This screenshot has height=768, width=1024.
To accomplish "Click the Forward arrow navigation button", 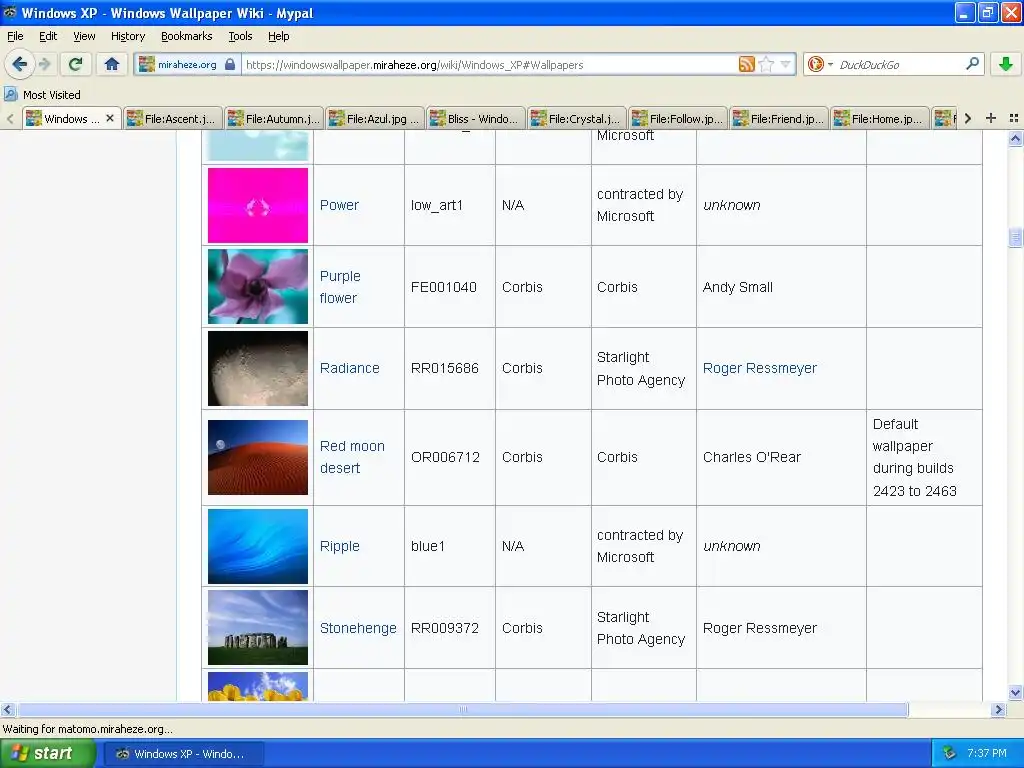I will point(45,64).
